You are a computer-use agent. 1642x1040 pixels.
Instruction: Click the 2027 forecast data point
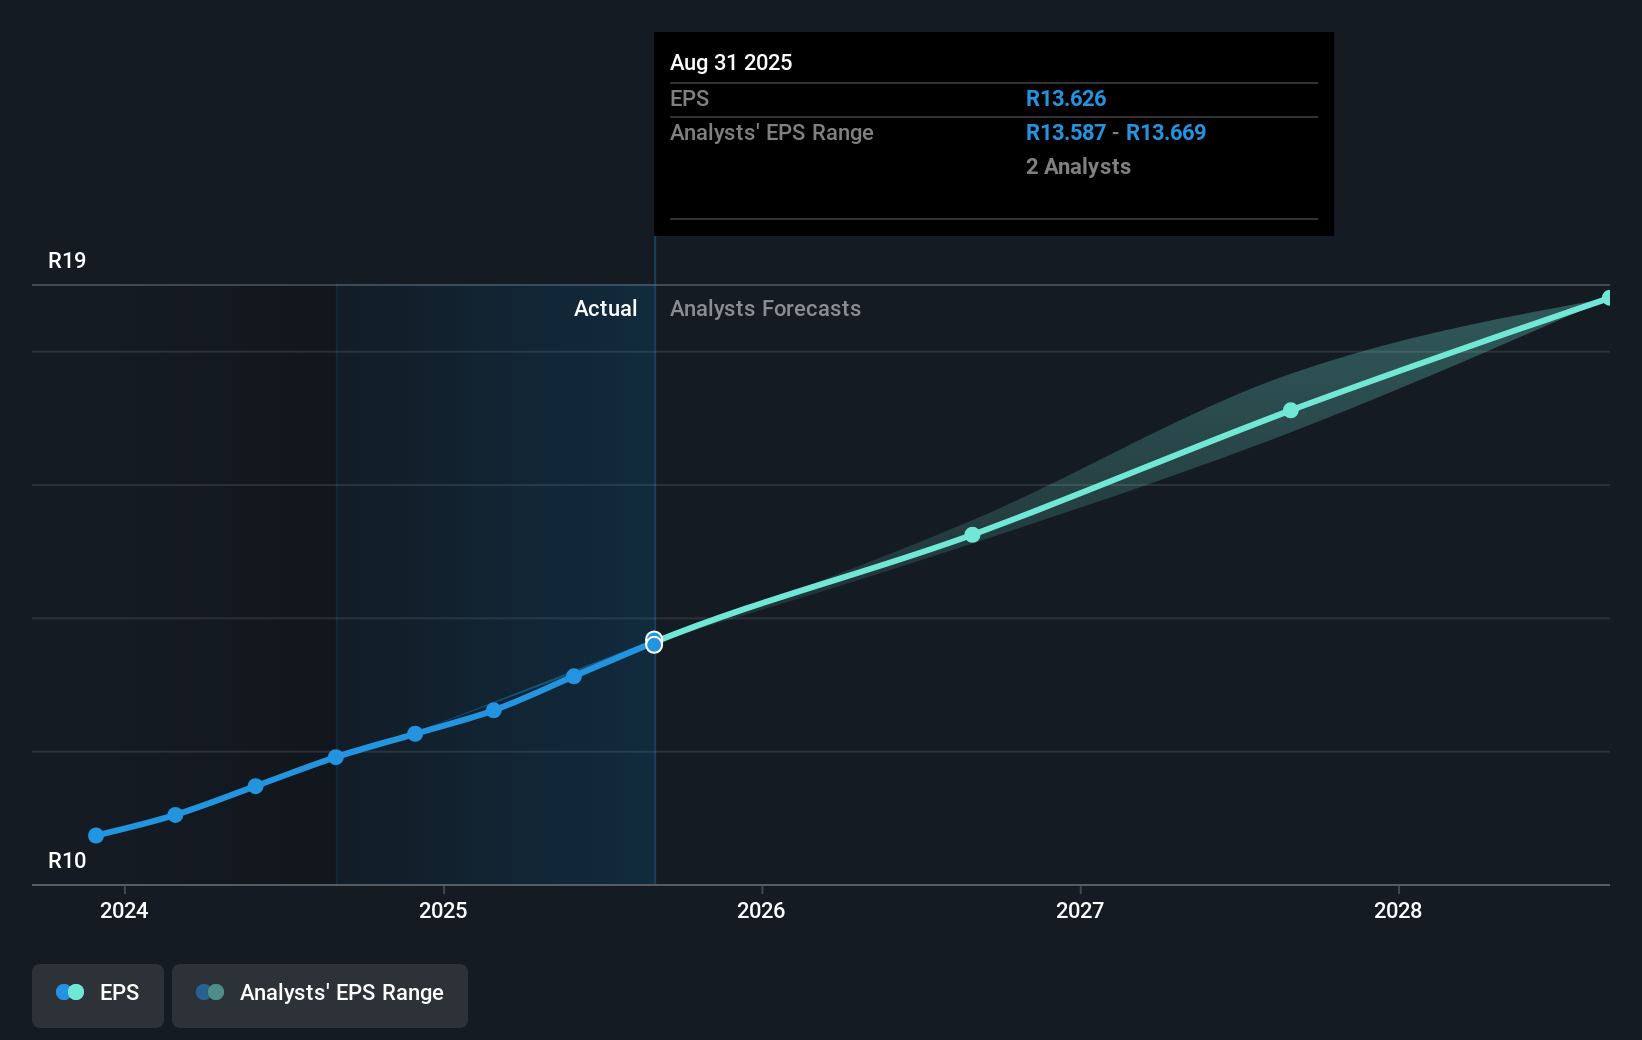[972, 535]
